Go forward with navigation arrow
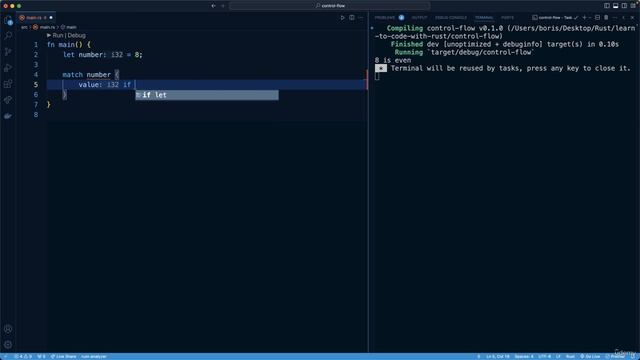Viewport: 640px width, 360px height. pyautogui.click(x=223, y=6)
